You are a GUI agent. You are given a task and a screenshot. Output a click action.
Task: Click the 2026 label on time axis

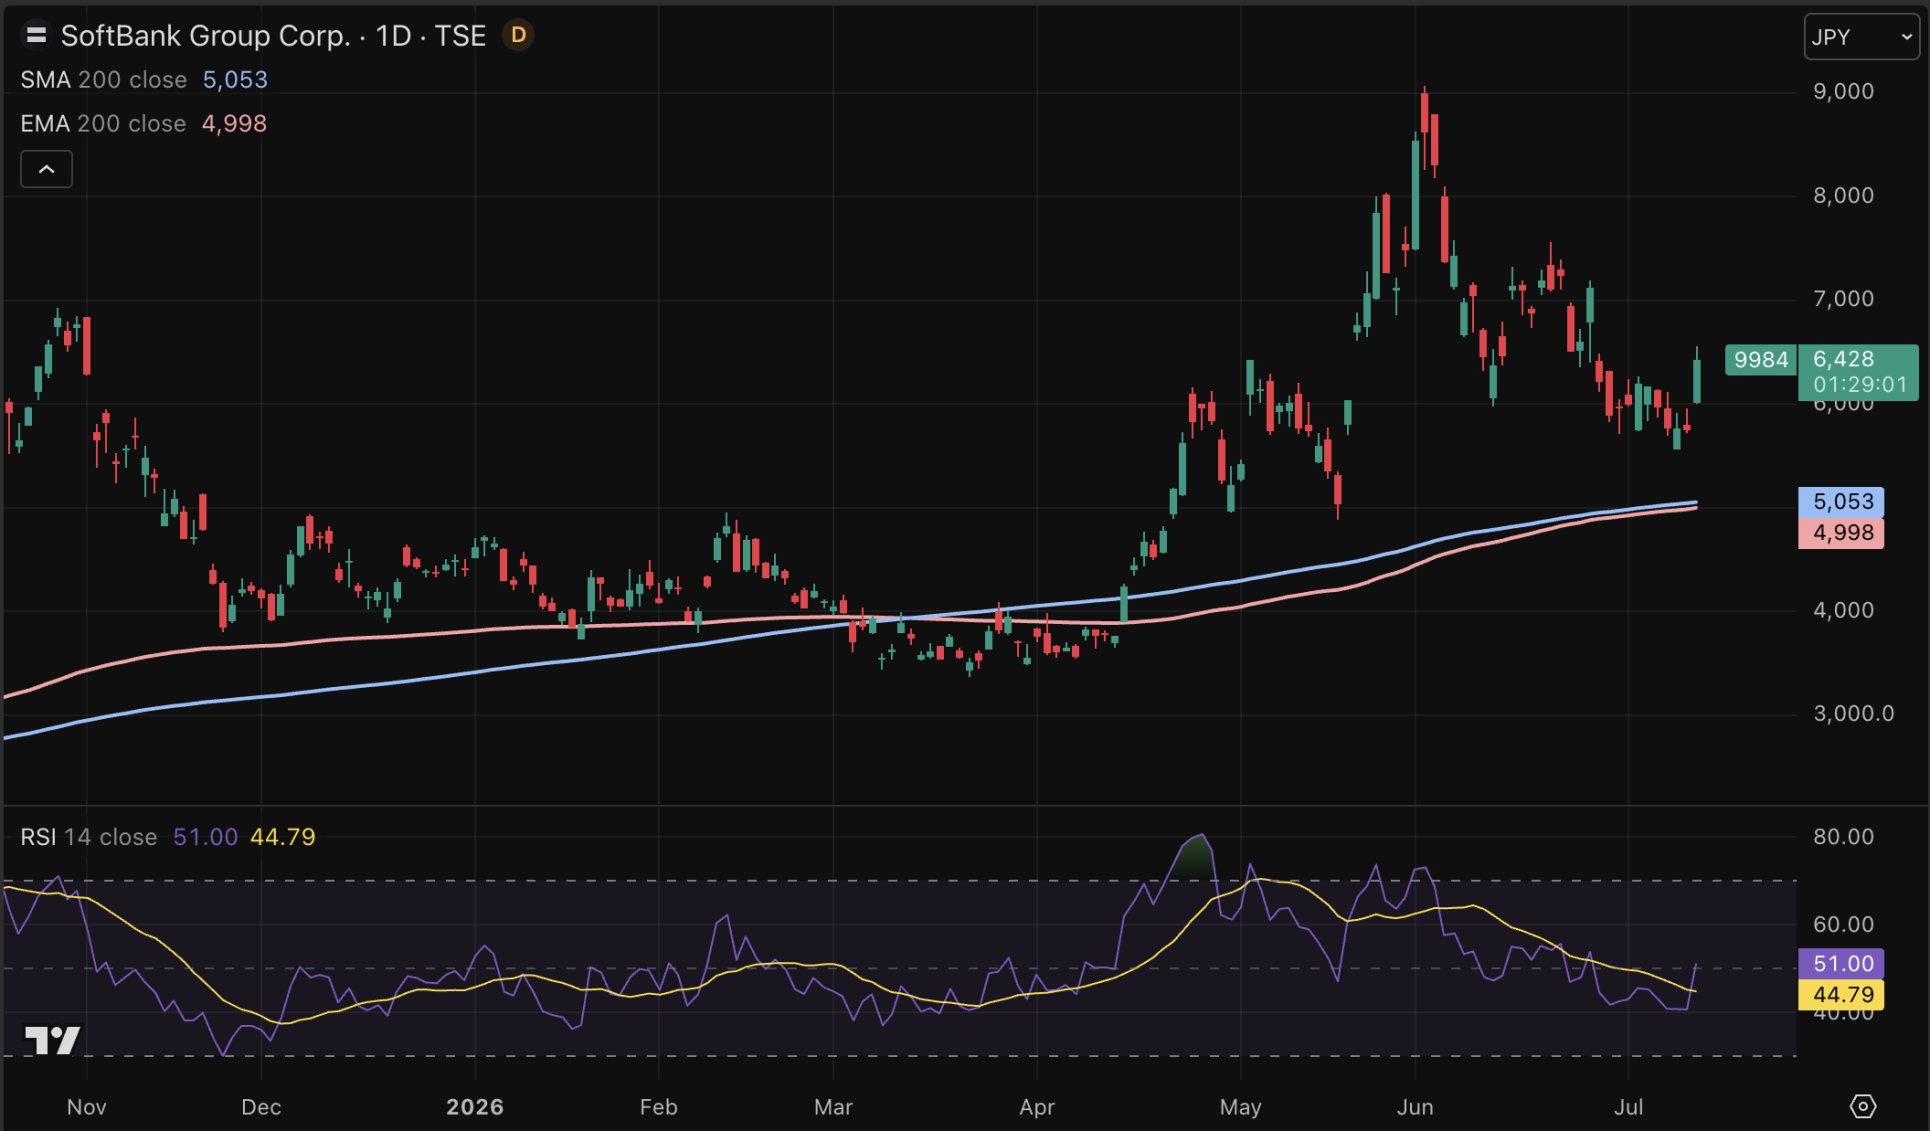(x=475, y=1107)
